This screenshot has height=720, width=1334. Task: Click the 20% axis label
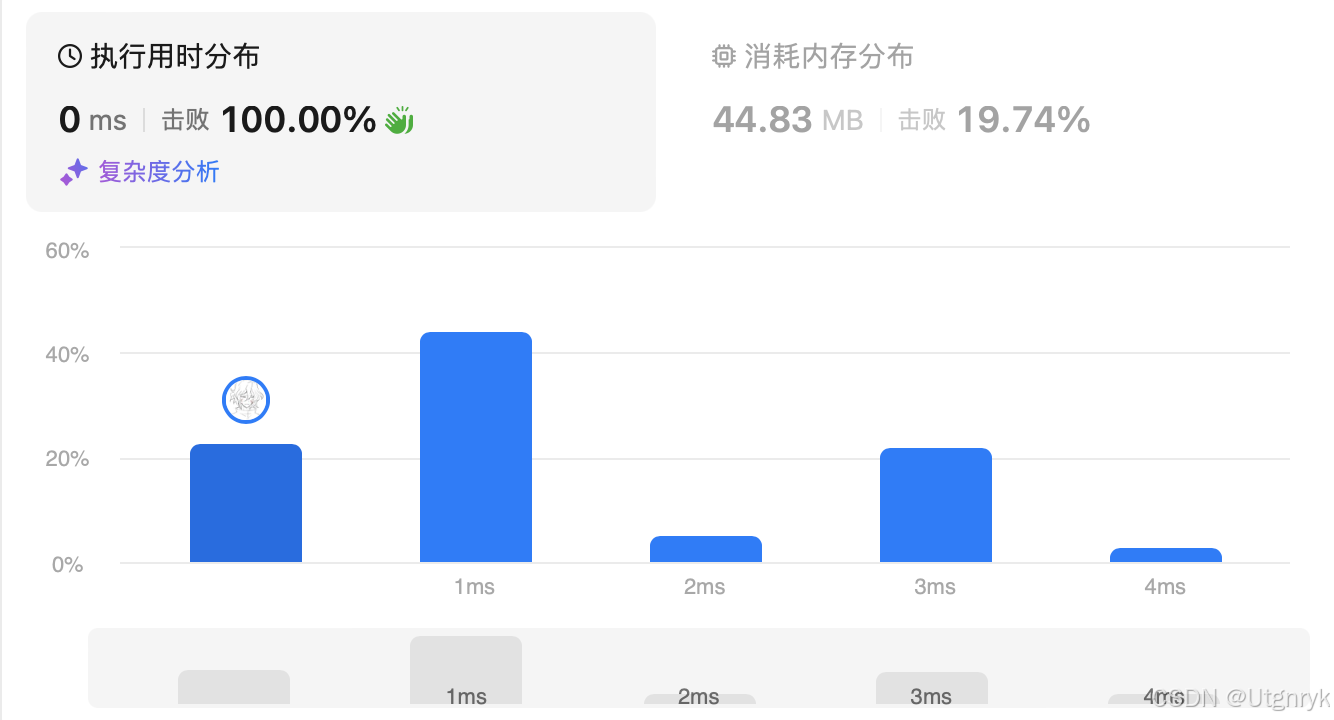tap(67, 460)
